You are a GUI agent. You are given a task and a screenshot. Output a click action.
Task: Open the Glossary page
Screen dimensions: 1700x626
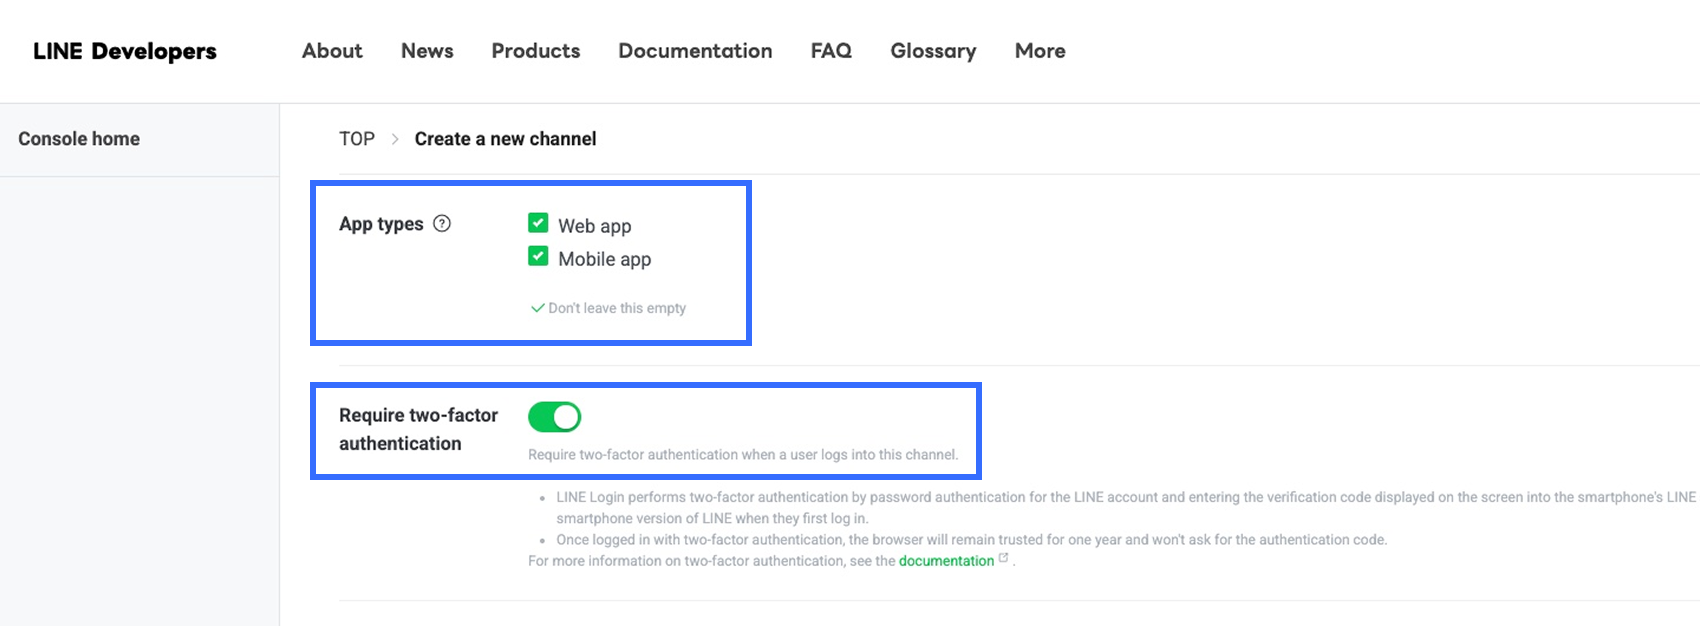(933, 51)
